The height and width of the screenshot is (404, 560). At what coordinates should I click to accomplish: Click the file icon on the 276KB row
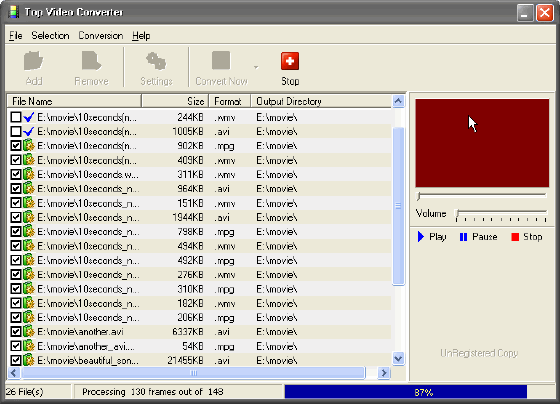pyautogui.click(x=29, y=274)
